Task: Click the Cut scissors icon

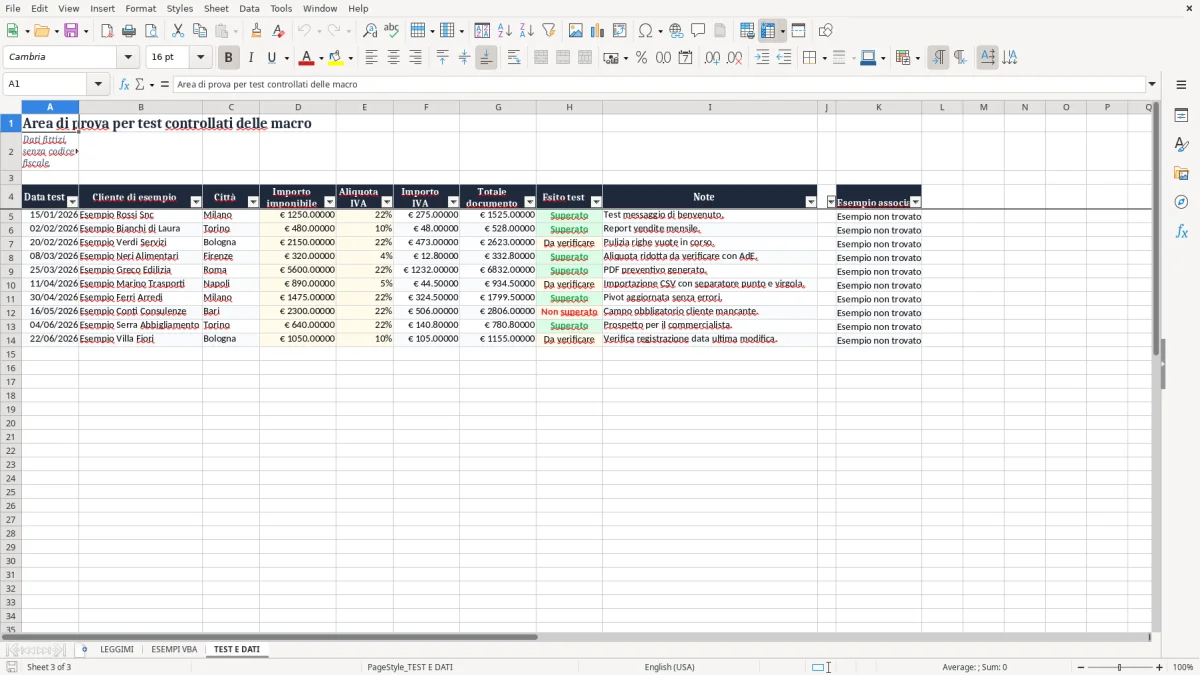Action: click(x=178, y=31)
